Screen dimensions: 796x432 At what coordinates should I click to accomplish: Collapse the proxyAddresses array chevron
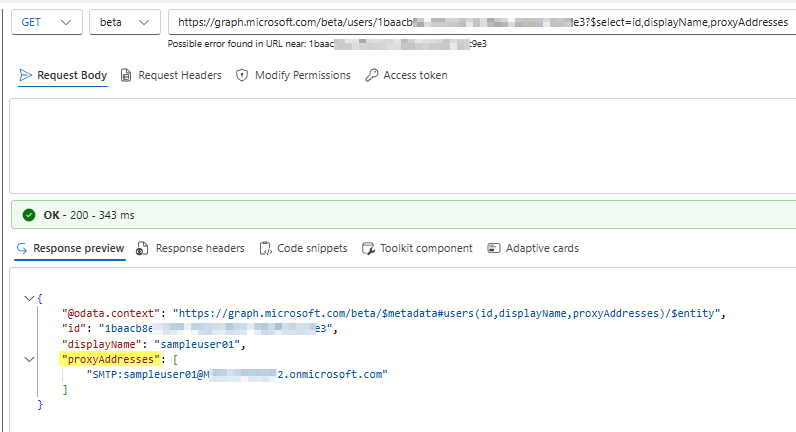click(x=29, y=359)
